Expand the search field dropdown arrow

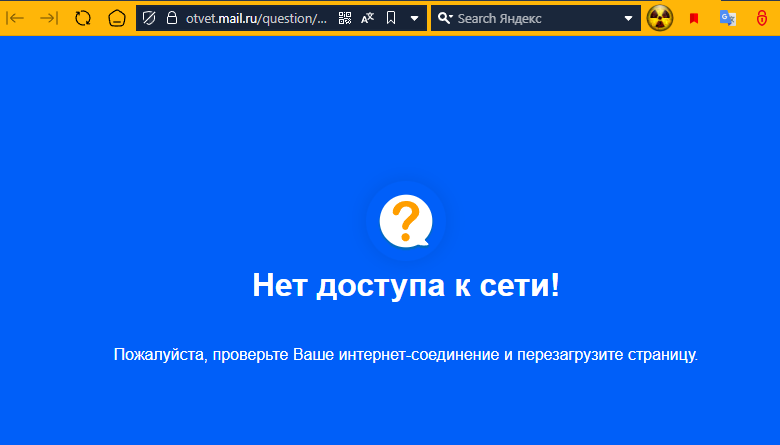tap(628, 18)
